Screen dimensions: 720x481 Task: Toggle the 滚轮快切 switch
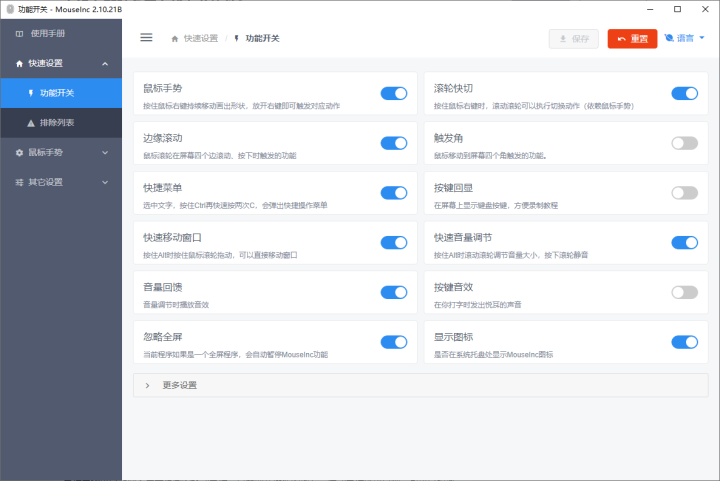[x=684, y=94]
